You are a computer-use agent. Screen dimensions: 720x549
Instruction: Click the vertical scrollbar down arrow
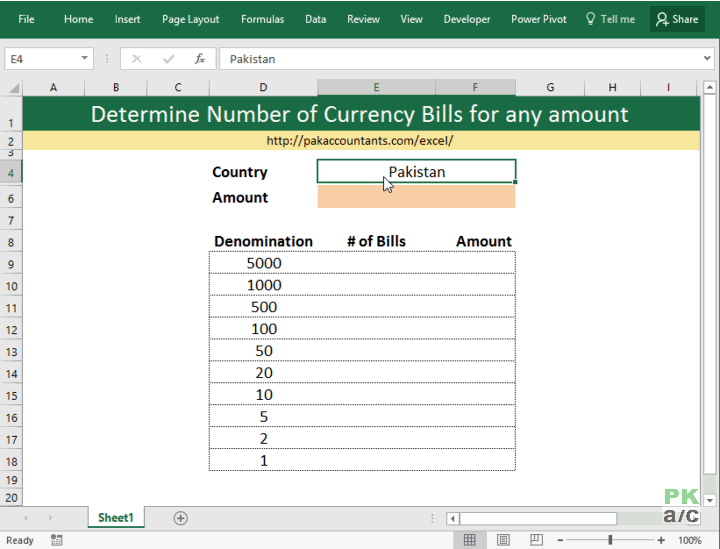click(709, 500)
